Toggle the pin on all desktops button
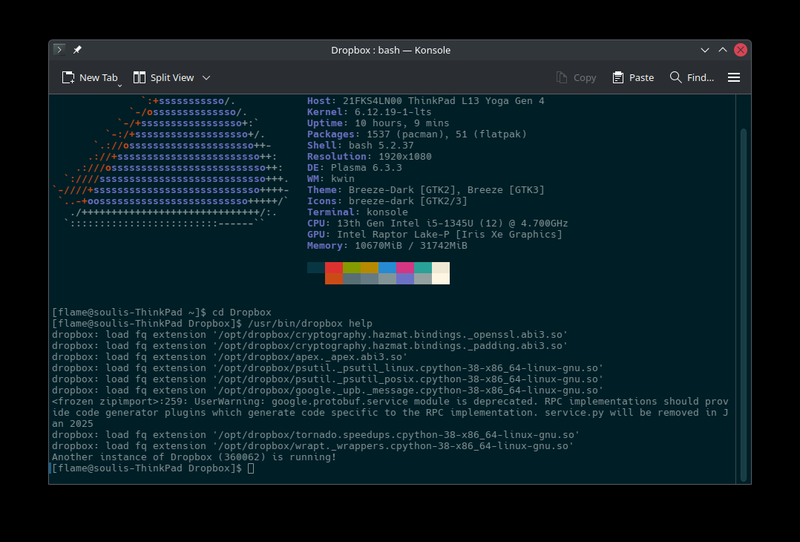The height and width of the screenshot is (542, 800). pyautogui.click(x=78, y=50)
